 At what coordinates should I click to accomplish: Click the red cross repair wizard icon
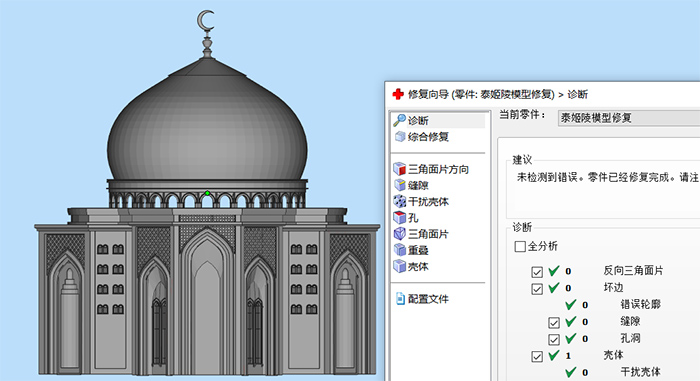point(398,94)
